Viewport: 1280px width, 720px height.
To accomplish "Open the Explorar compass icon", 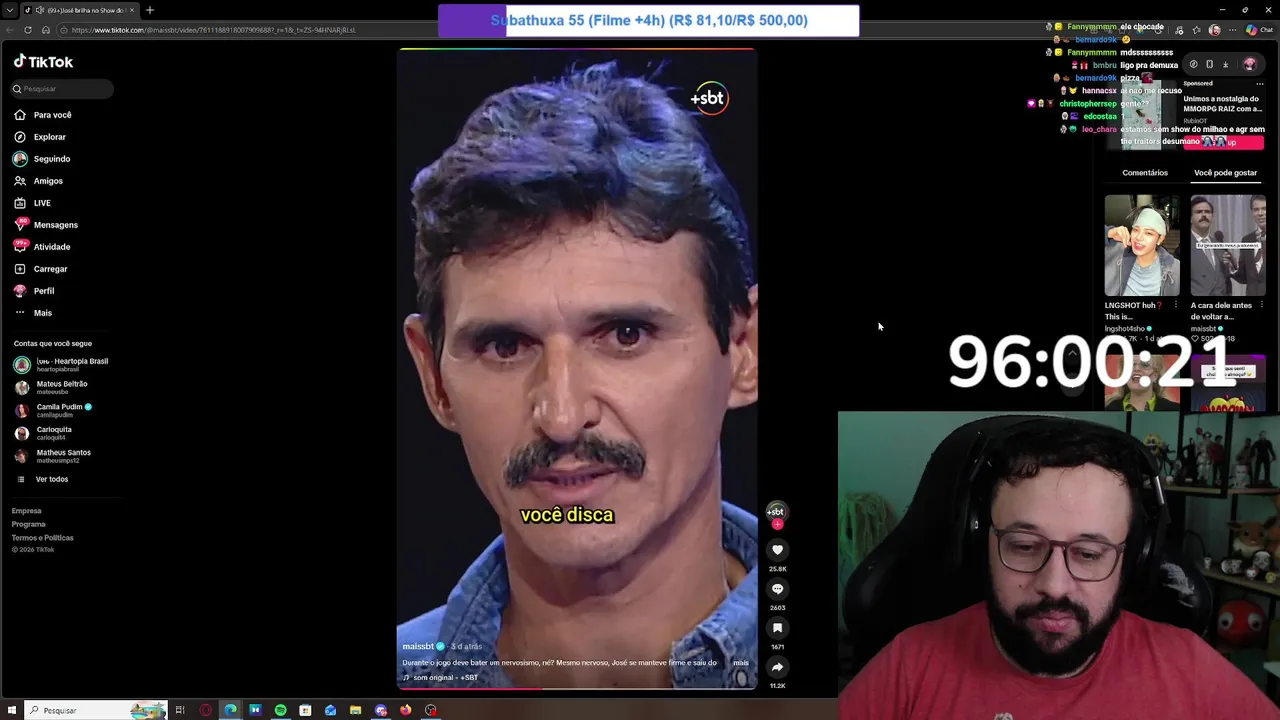I will 20,137.
